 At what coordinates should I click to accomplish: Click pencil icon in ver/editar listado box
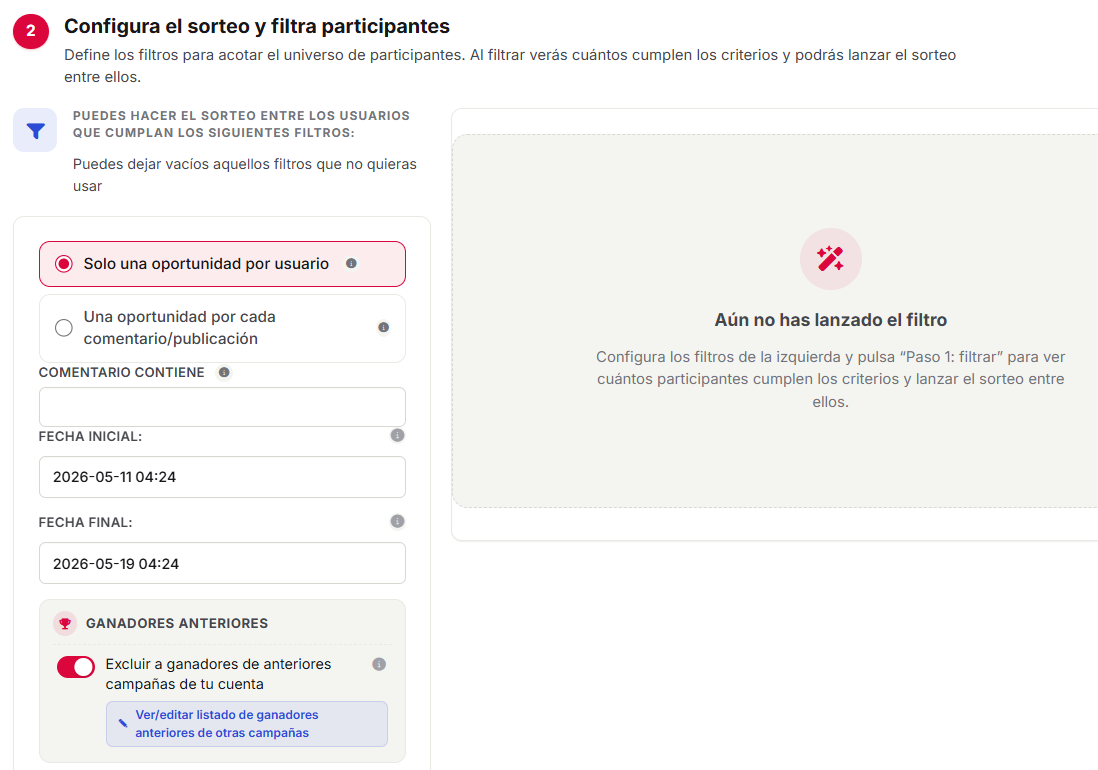(x=123, y=723)
